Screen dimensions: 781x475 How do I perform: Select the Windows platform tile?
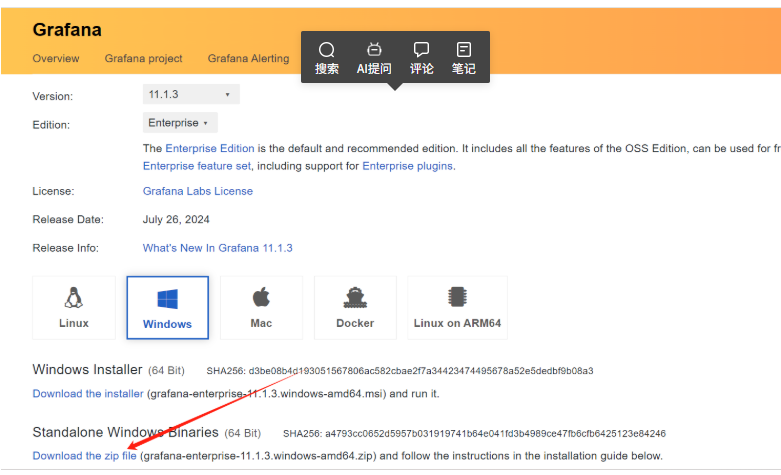[x=167, y=308]
